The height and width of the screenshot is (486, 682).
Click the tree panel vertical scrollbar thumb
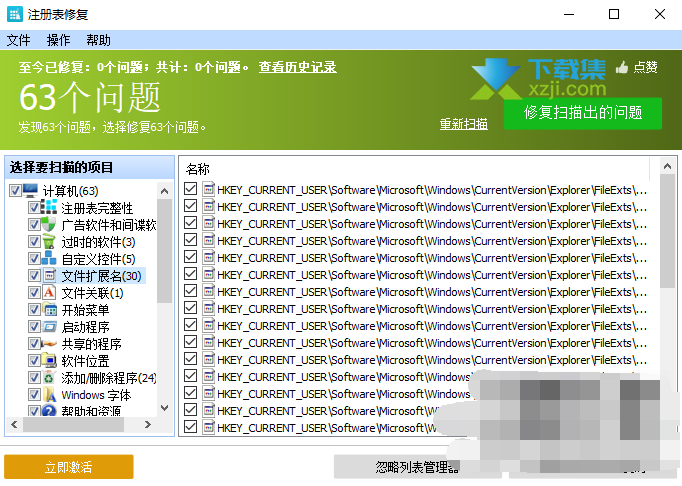click(x=164, y=251)
